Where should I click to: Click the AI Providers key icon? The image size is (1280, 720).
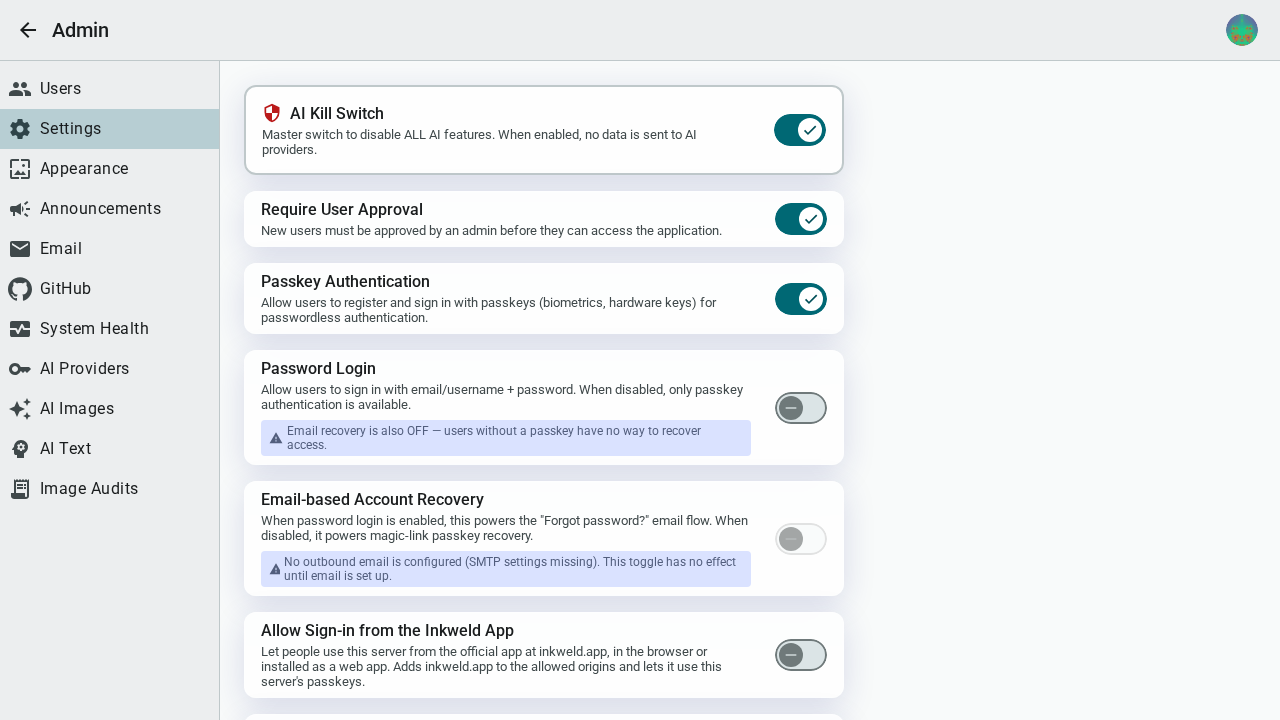click(x=20, y=369)
